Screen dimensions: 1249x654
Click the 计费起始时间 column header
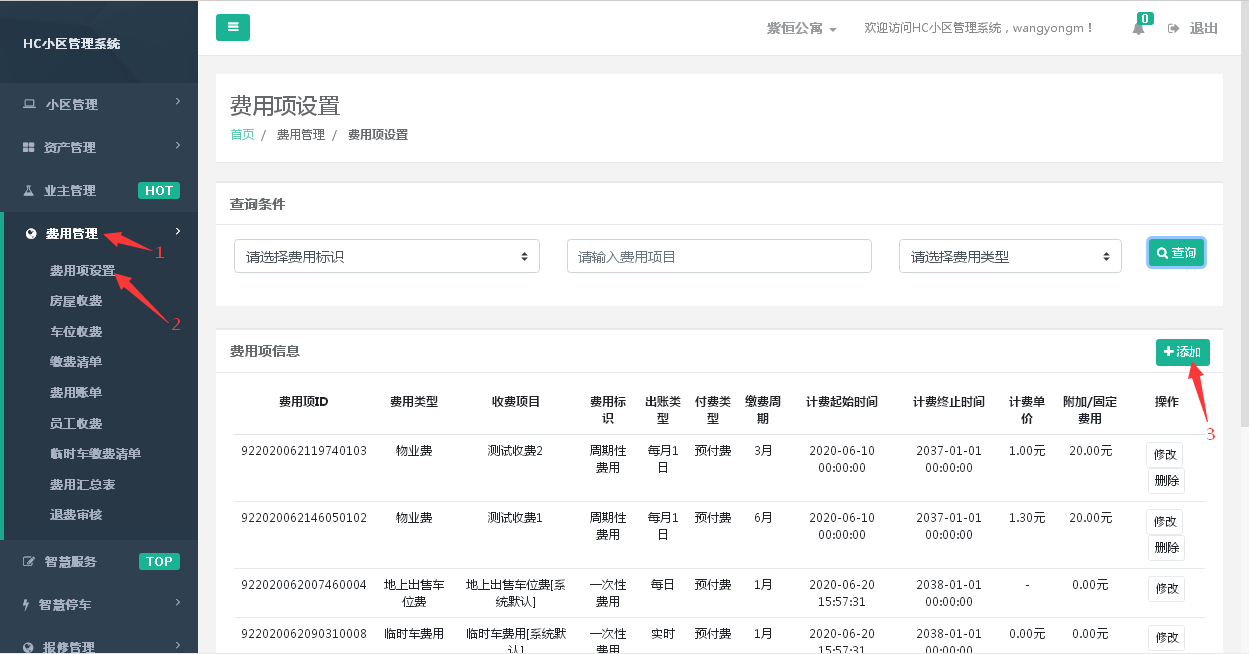[842, 401]
